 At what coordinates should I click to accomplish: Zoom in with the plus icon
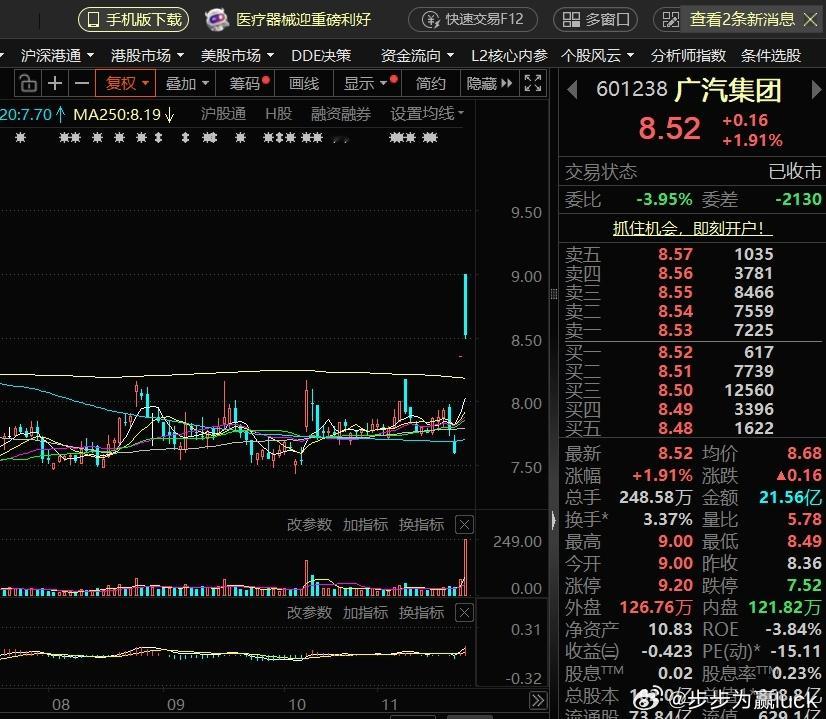pos(53,84)
